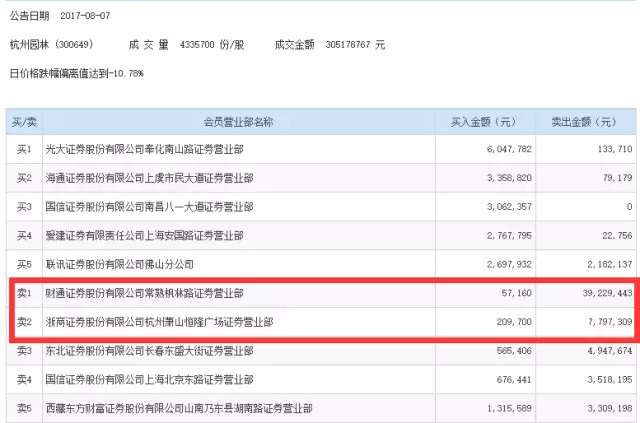Select the 卖5 row label cell
The image size is (640, 423).
click(x=25, y=410)
